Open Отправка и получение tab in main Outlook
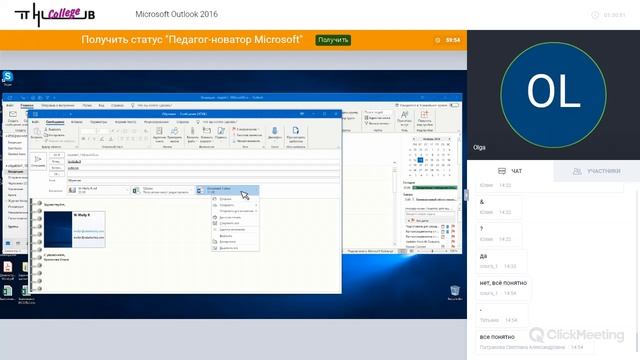 [59, 105]
